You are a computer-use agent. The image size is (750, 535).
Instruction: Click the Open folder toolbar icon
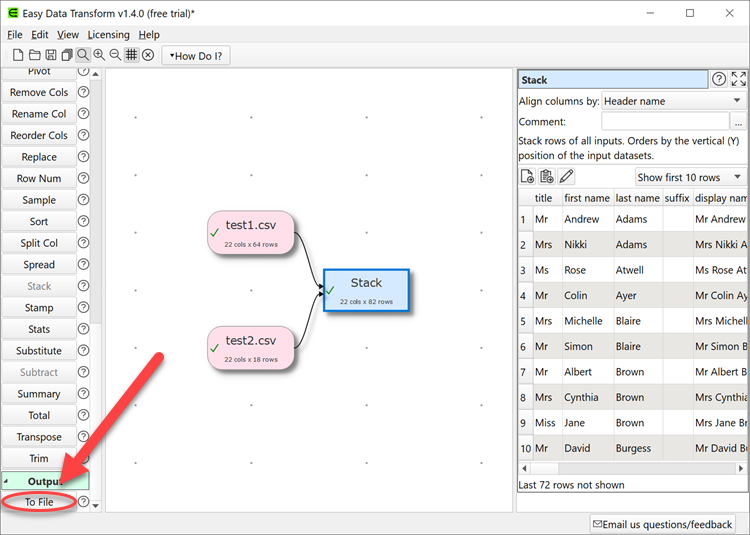tap(34, 55)
